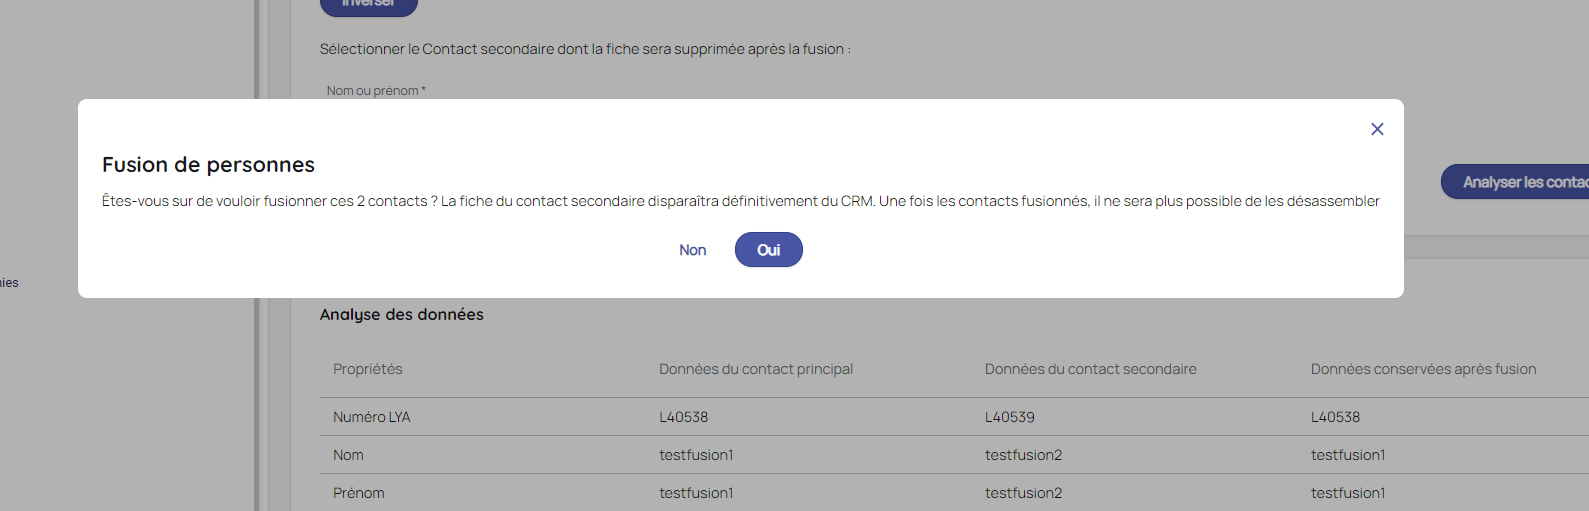1589x511 pixels.
Task: Select the Prénom row label
Action: [x=358, y=493]
